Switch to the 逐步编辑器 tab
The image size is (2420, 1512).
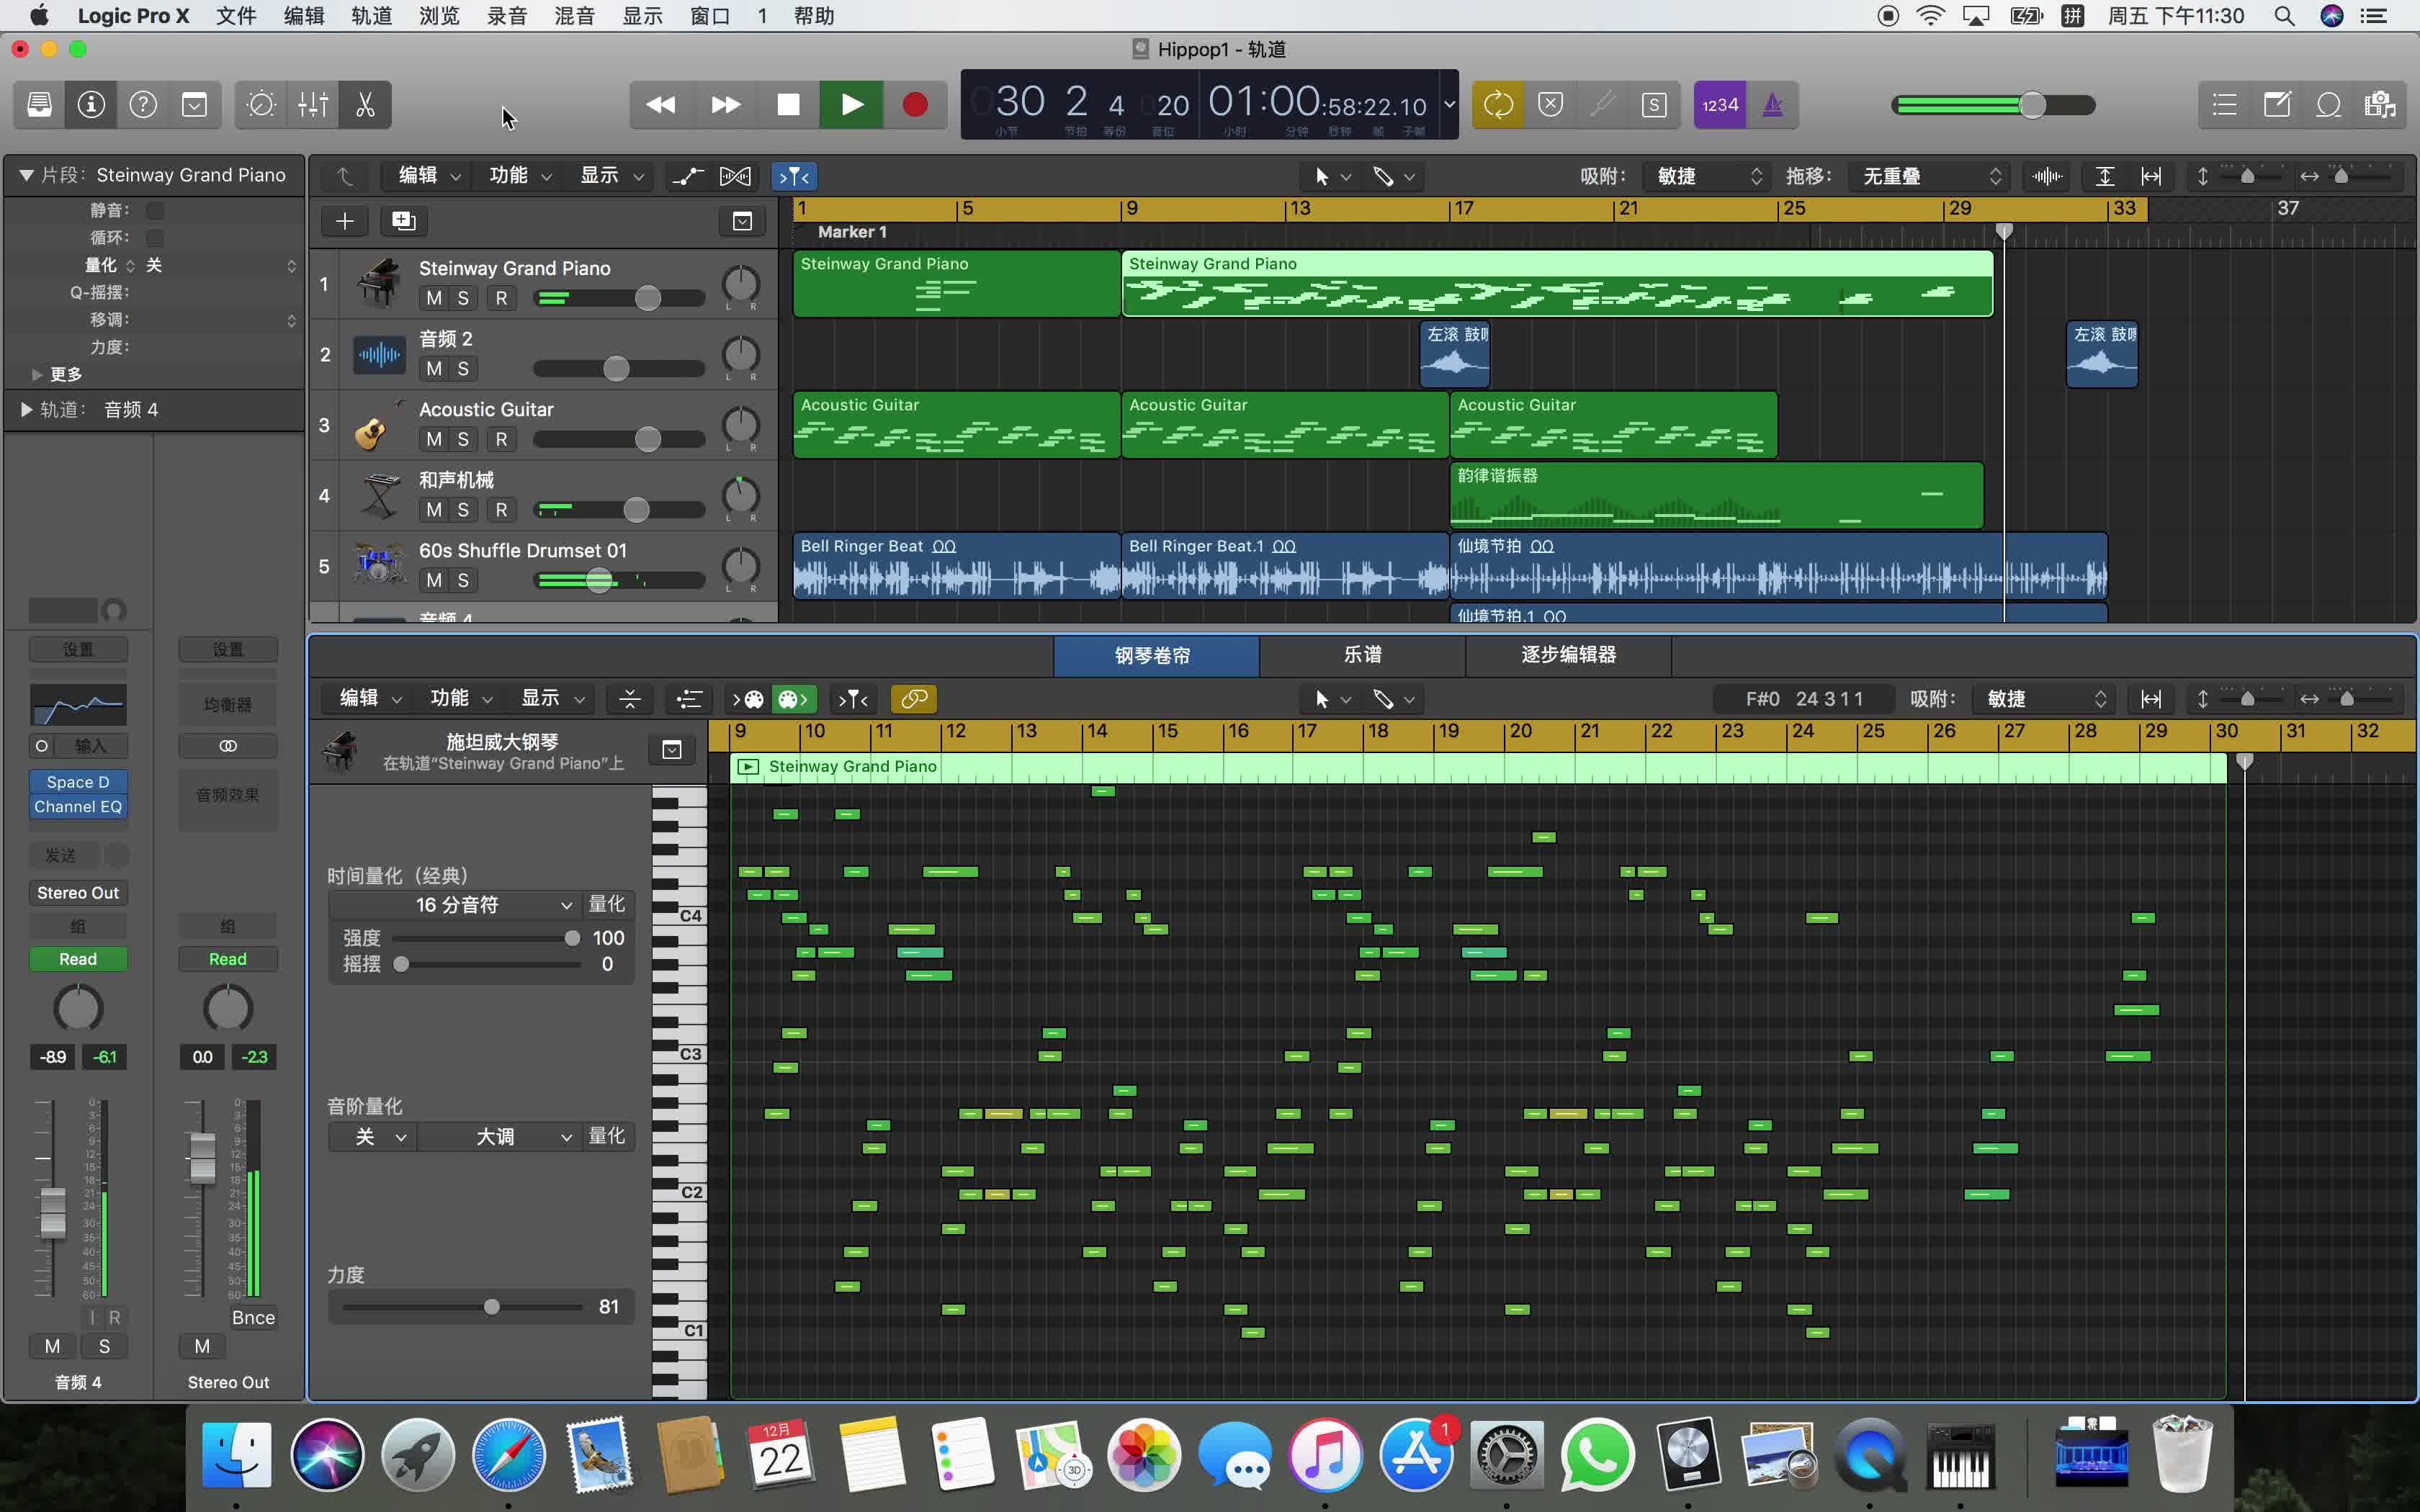[x=1568, y=655]
